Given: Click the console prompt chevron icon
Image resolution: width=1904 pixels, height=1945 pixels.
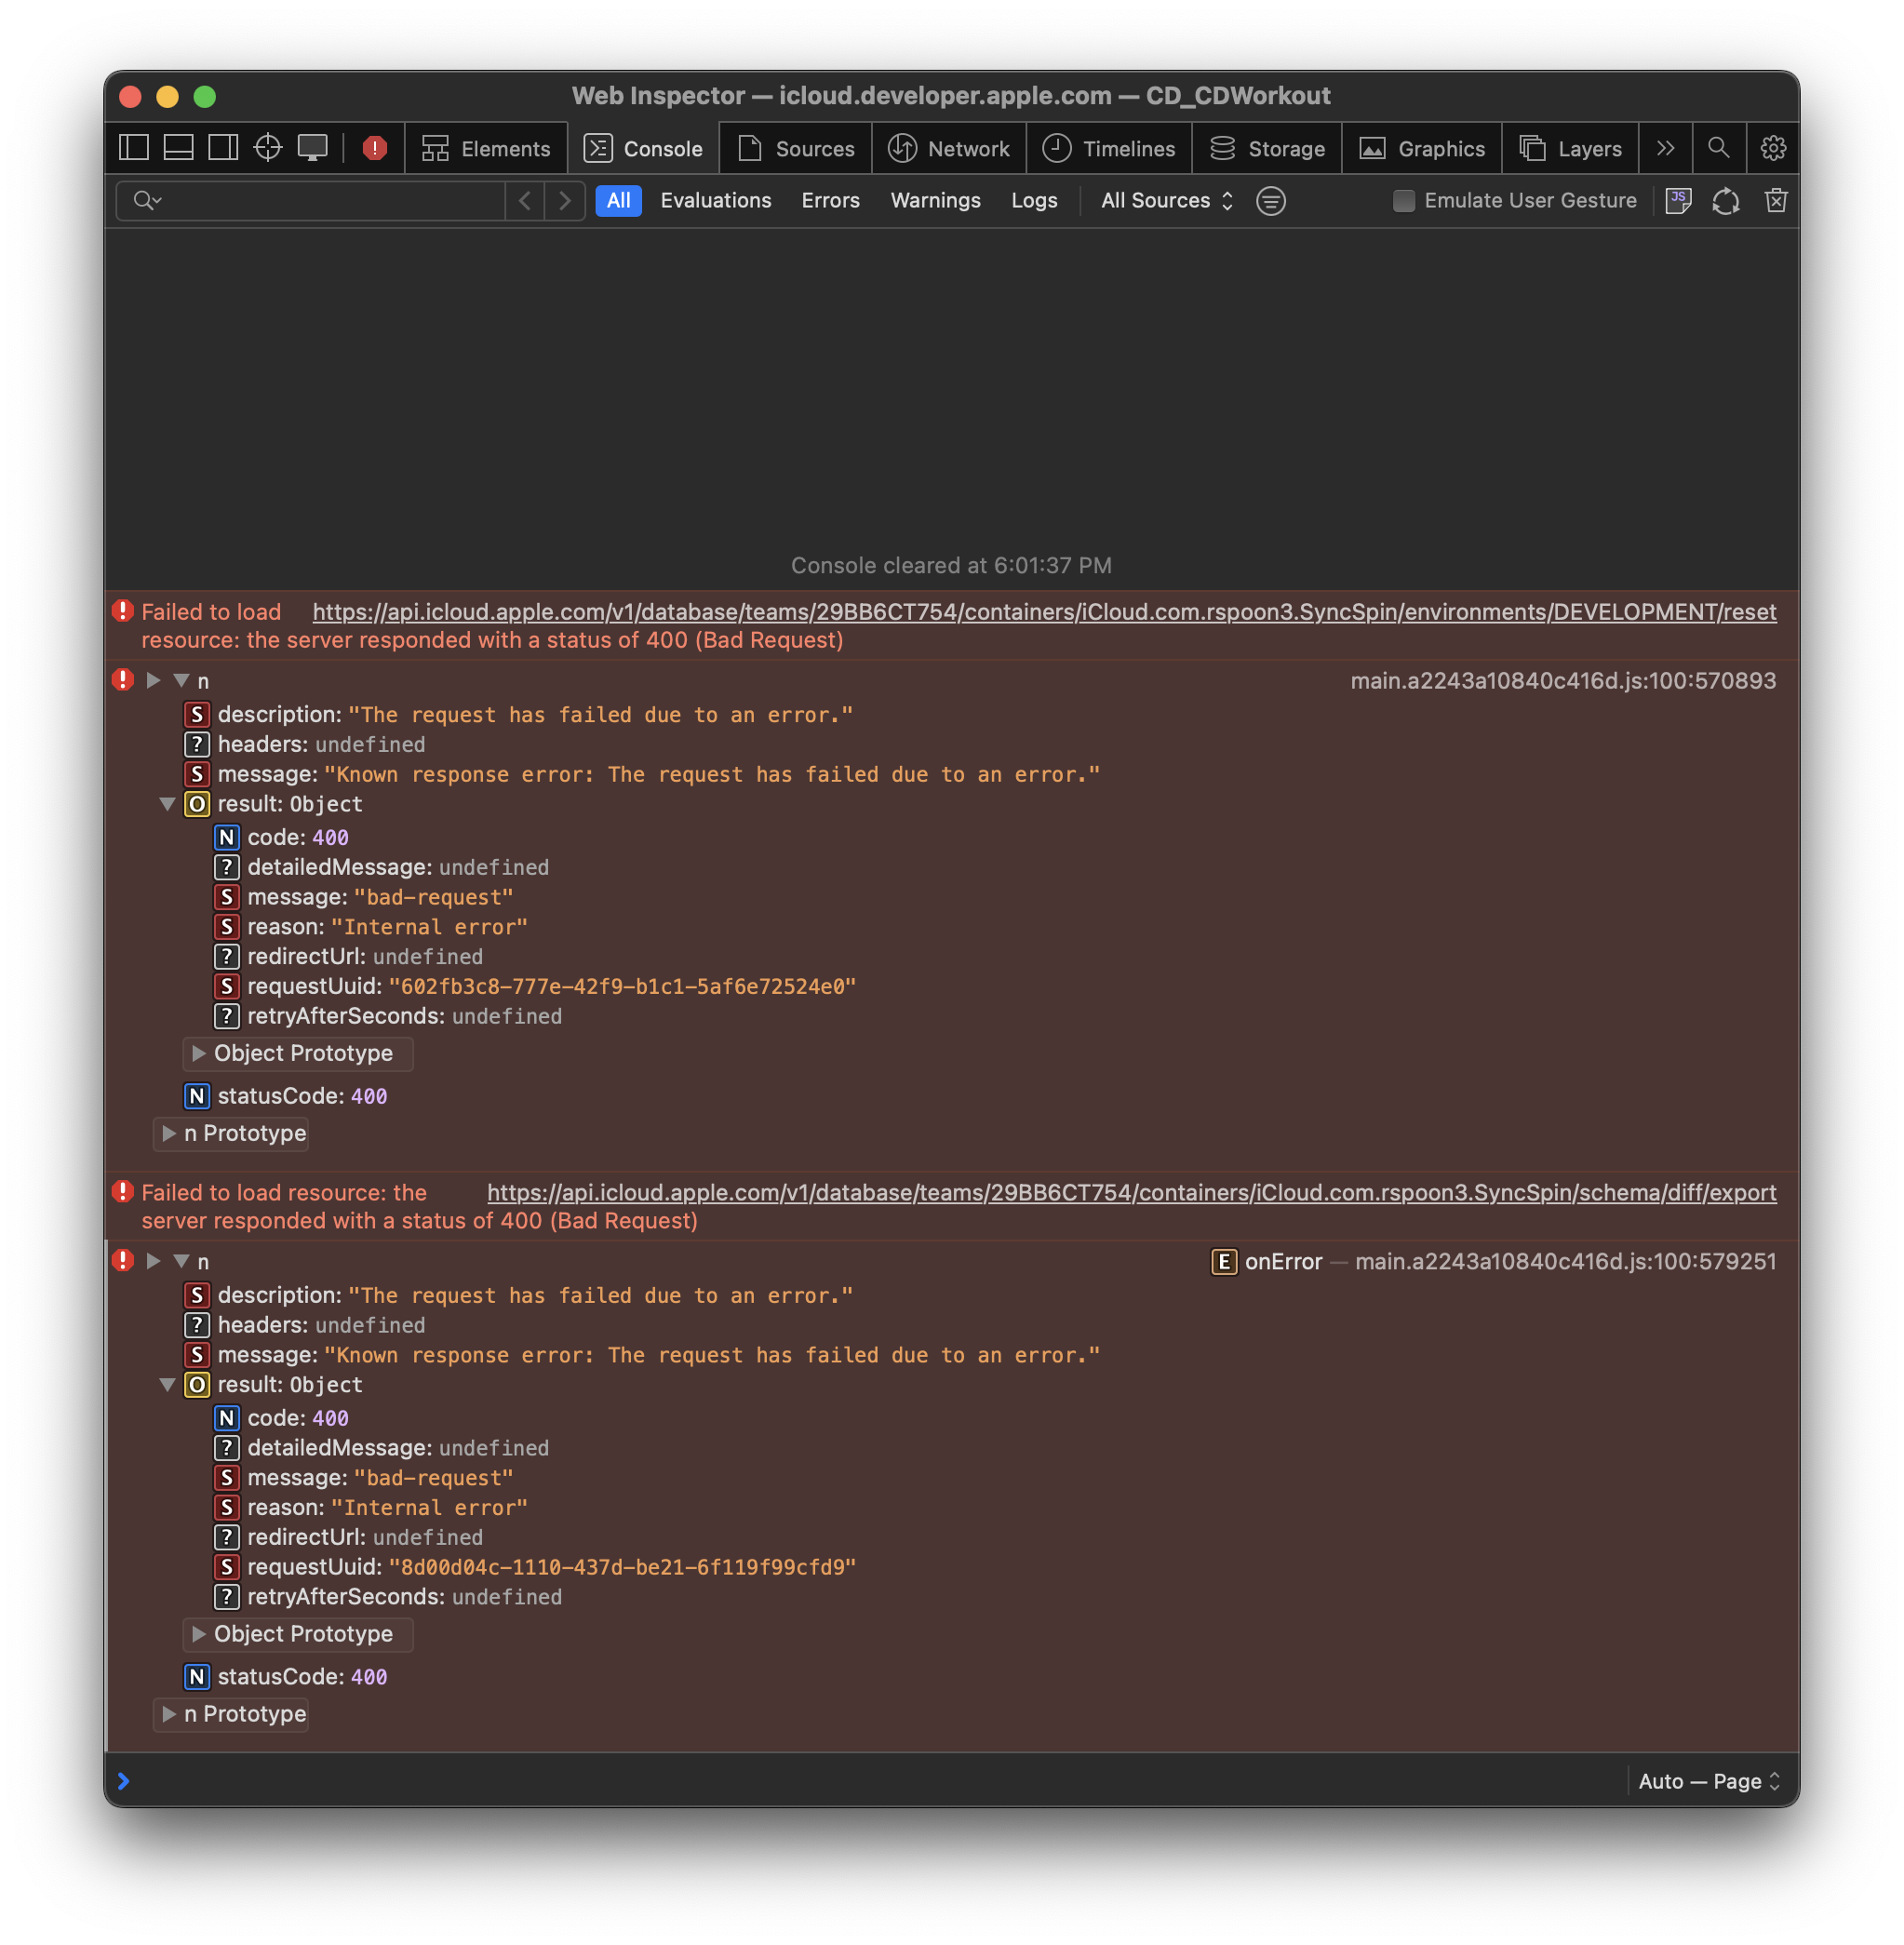Looking at the screenshot, I should click(124, 1781).
